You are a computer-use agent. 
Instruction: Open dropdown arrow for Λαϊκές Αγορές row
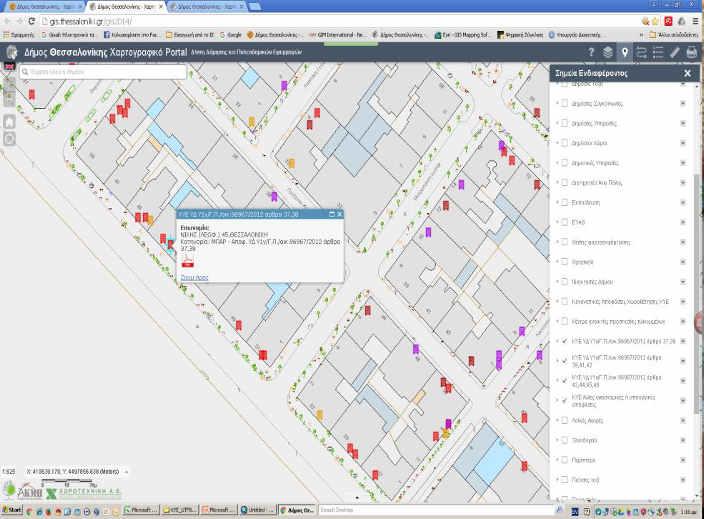point(683,420)
